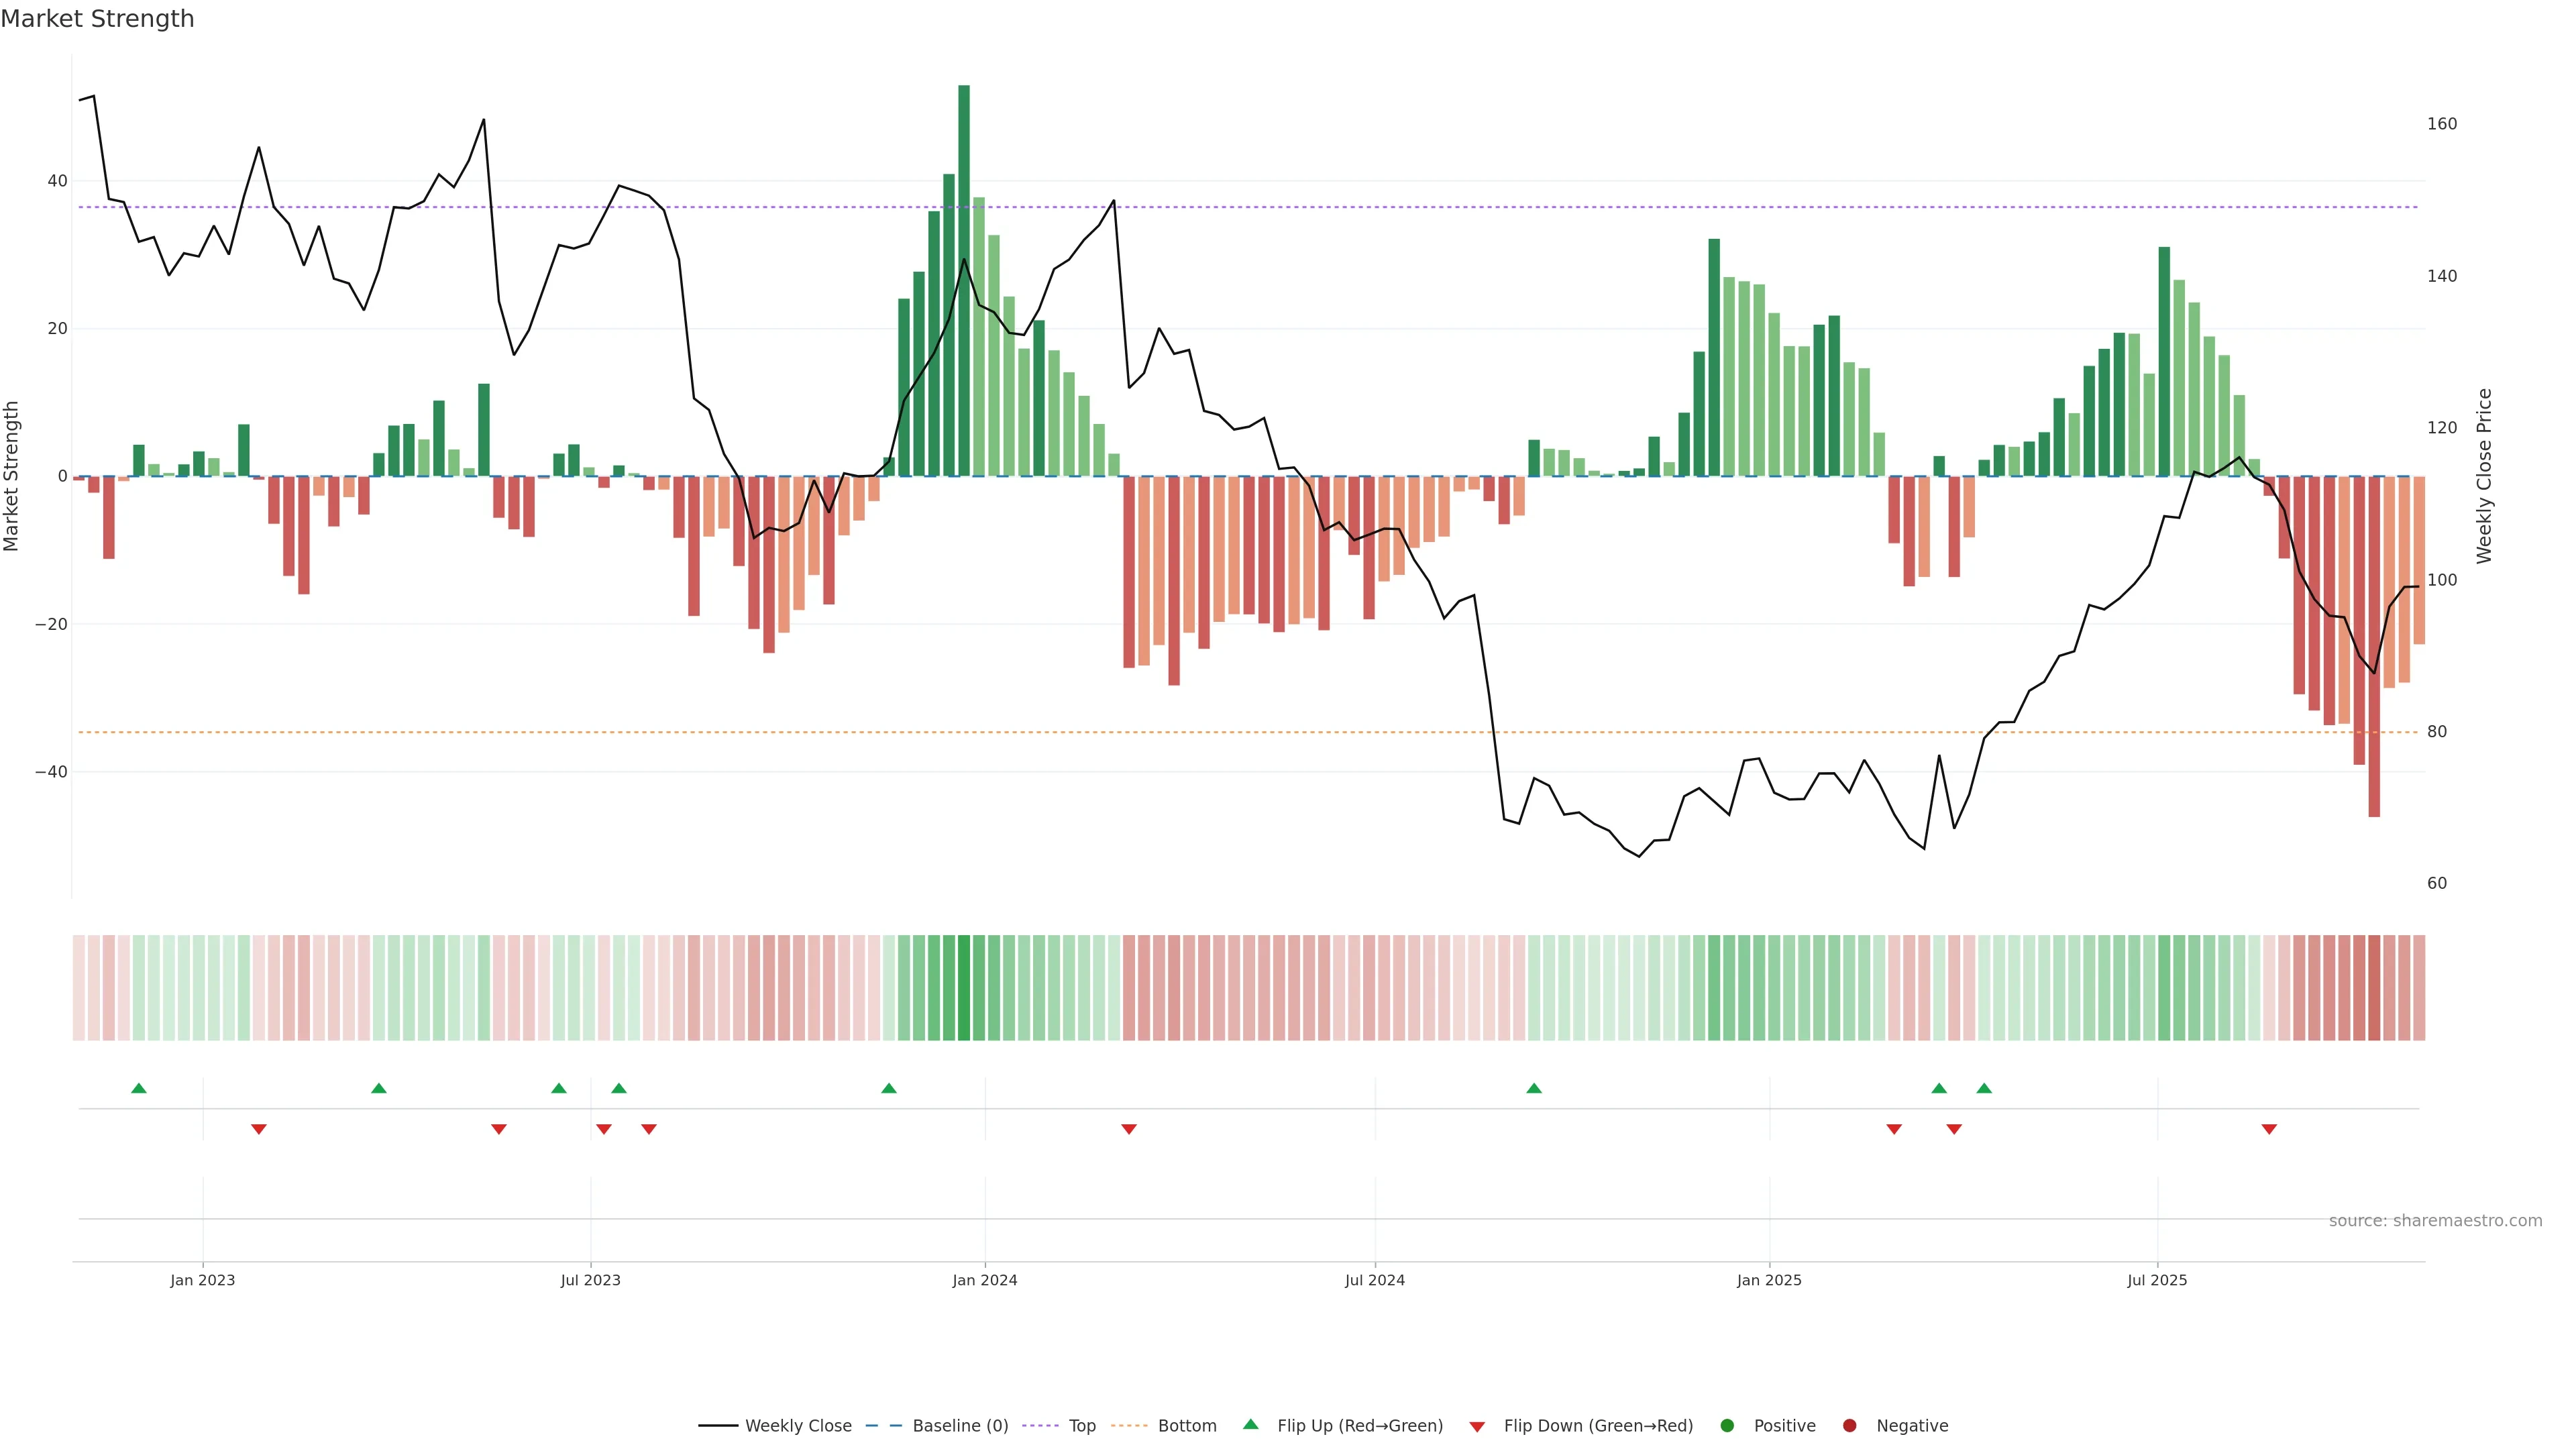Click green flip-up marker before Jan 2024
2576x1449 pixels.
point(889,1088)
